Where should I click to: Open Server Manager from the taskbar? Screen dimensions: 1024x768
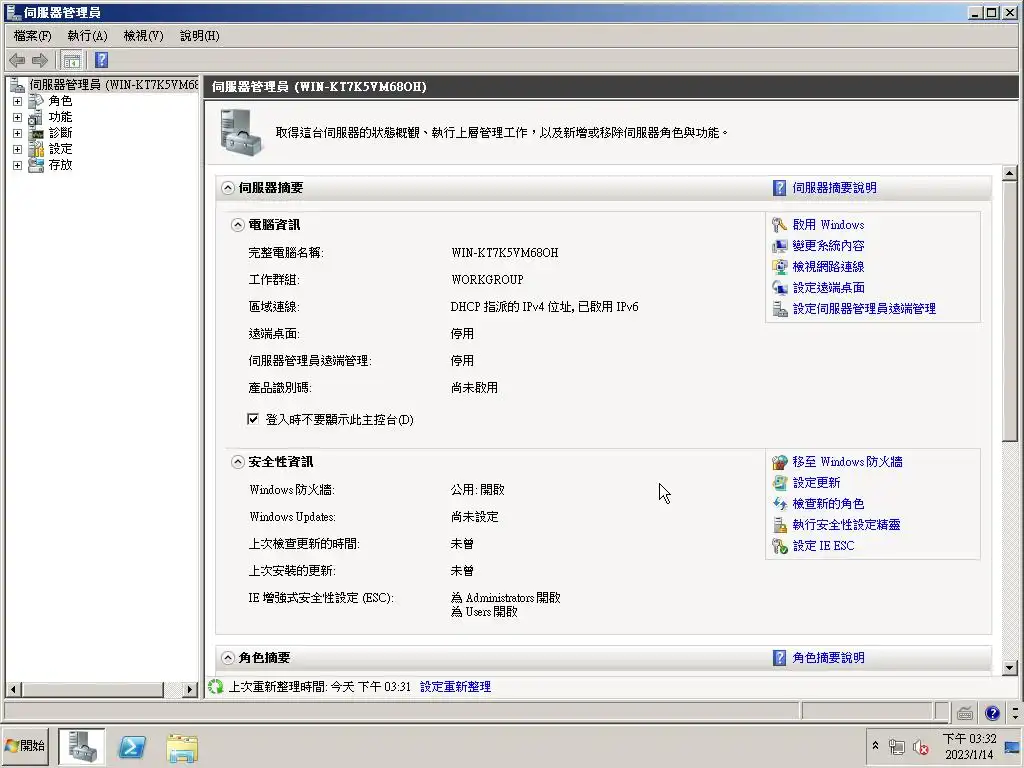pos(82,746)
